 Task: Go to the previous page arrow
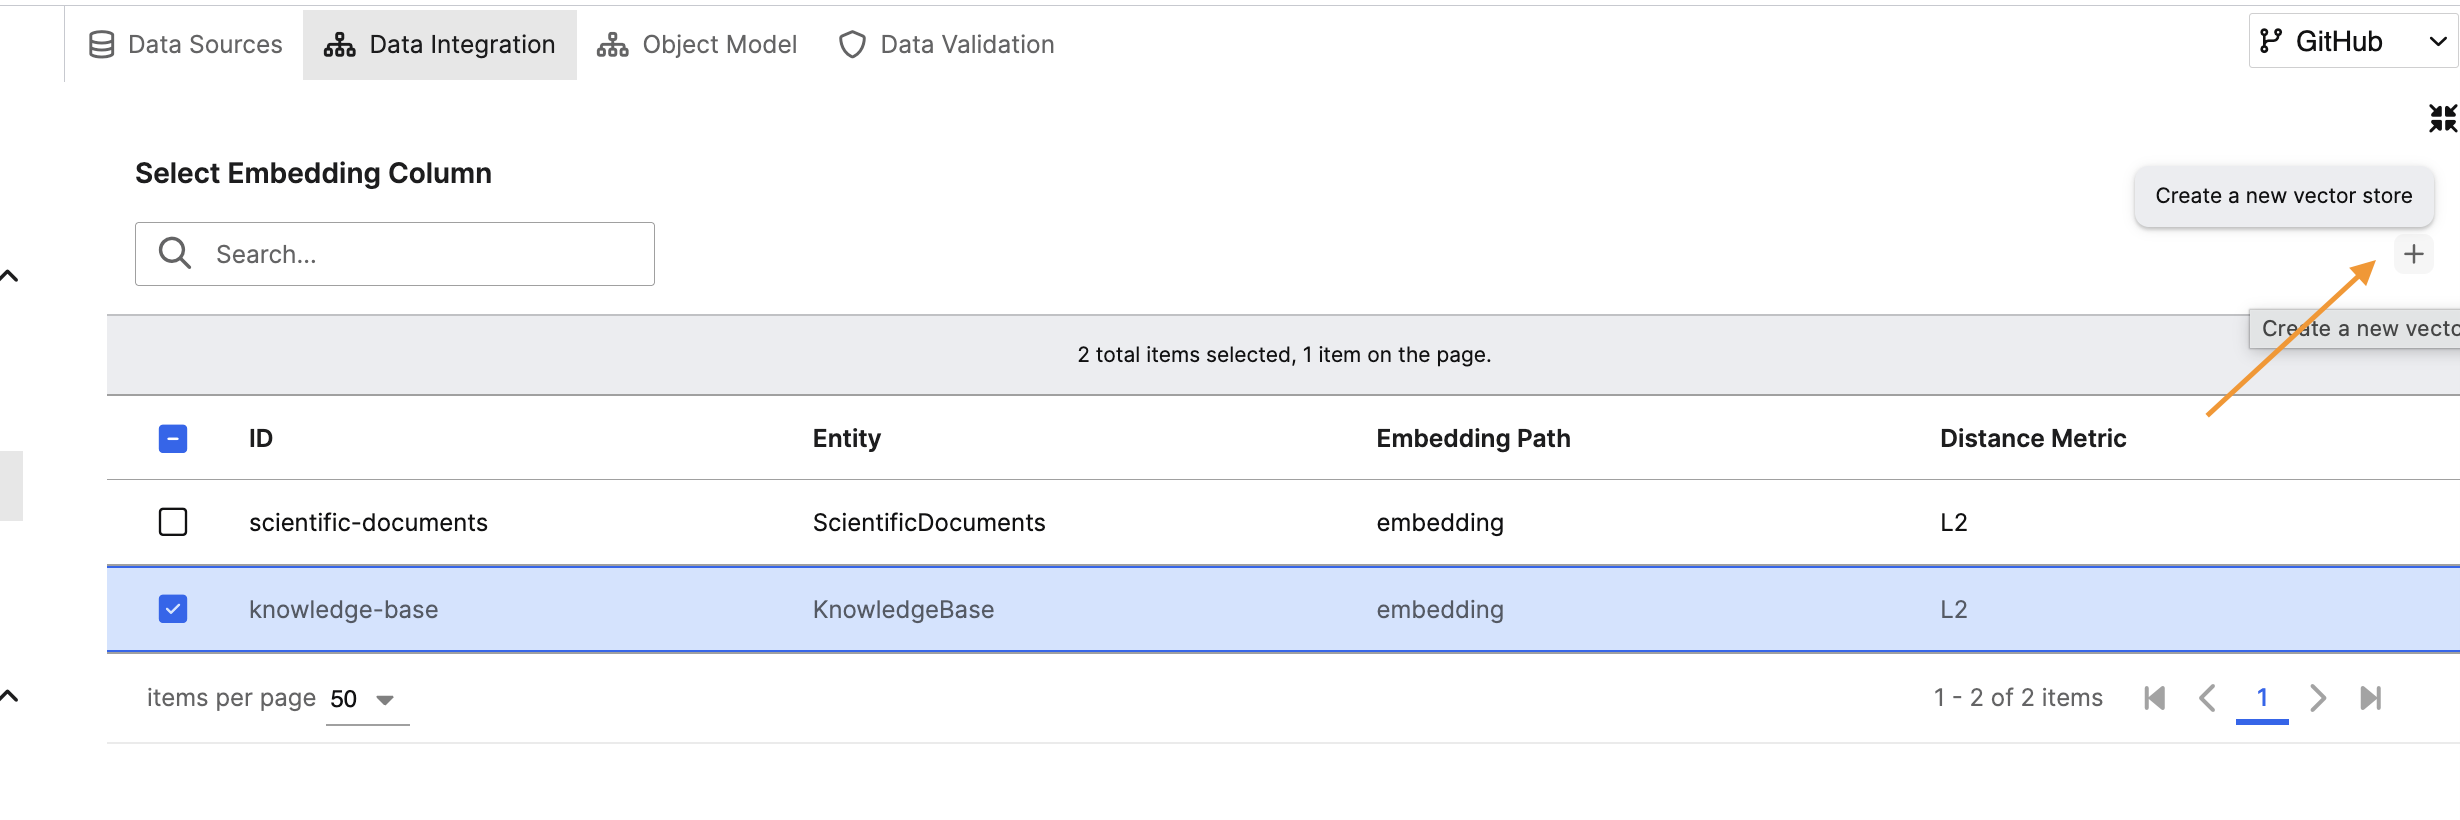[x=2207, y=698]
